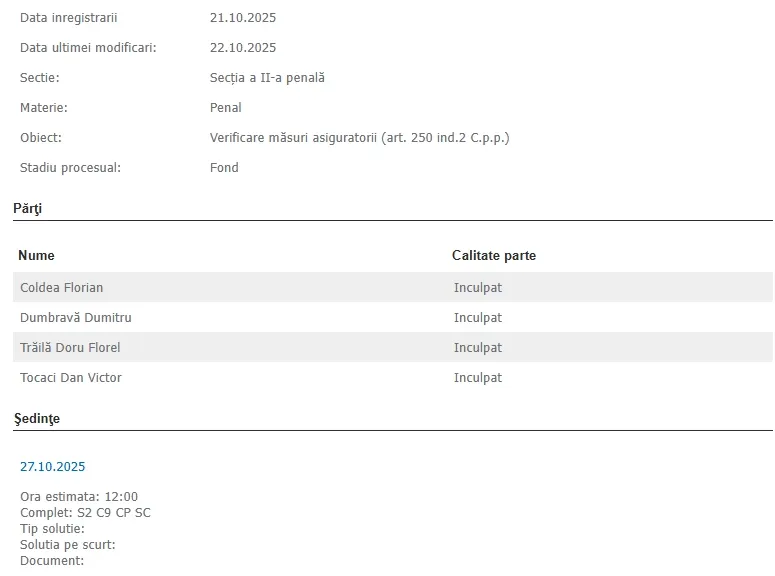Click the Solutia pe scurt label
The width and height of the screenshot is (775, 576).
click(68, 545)
